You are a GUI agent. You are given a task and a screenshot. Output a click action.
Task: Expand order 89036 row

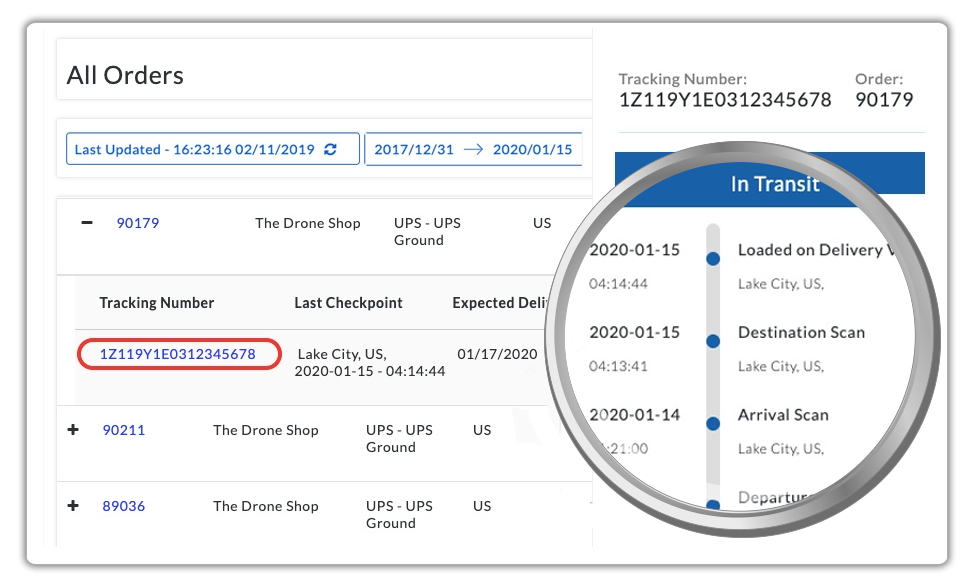click(73, 505)
